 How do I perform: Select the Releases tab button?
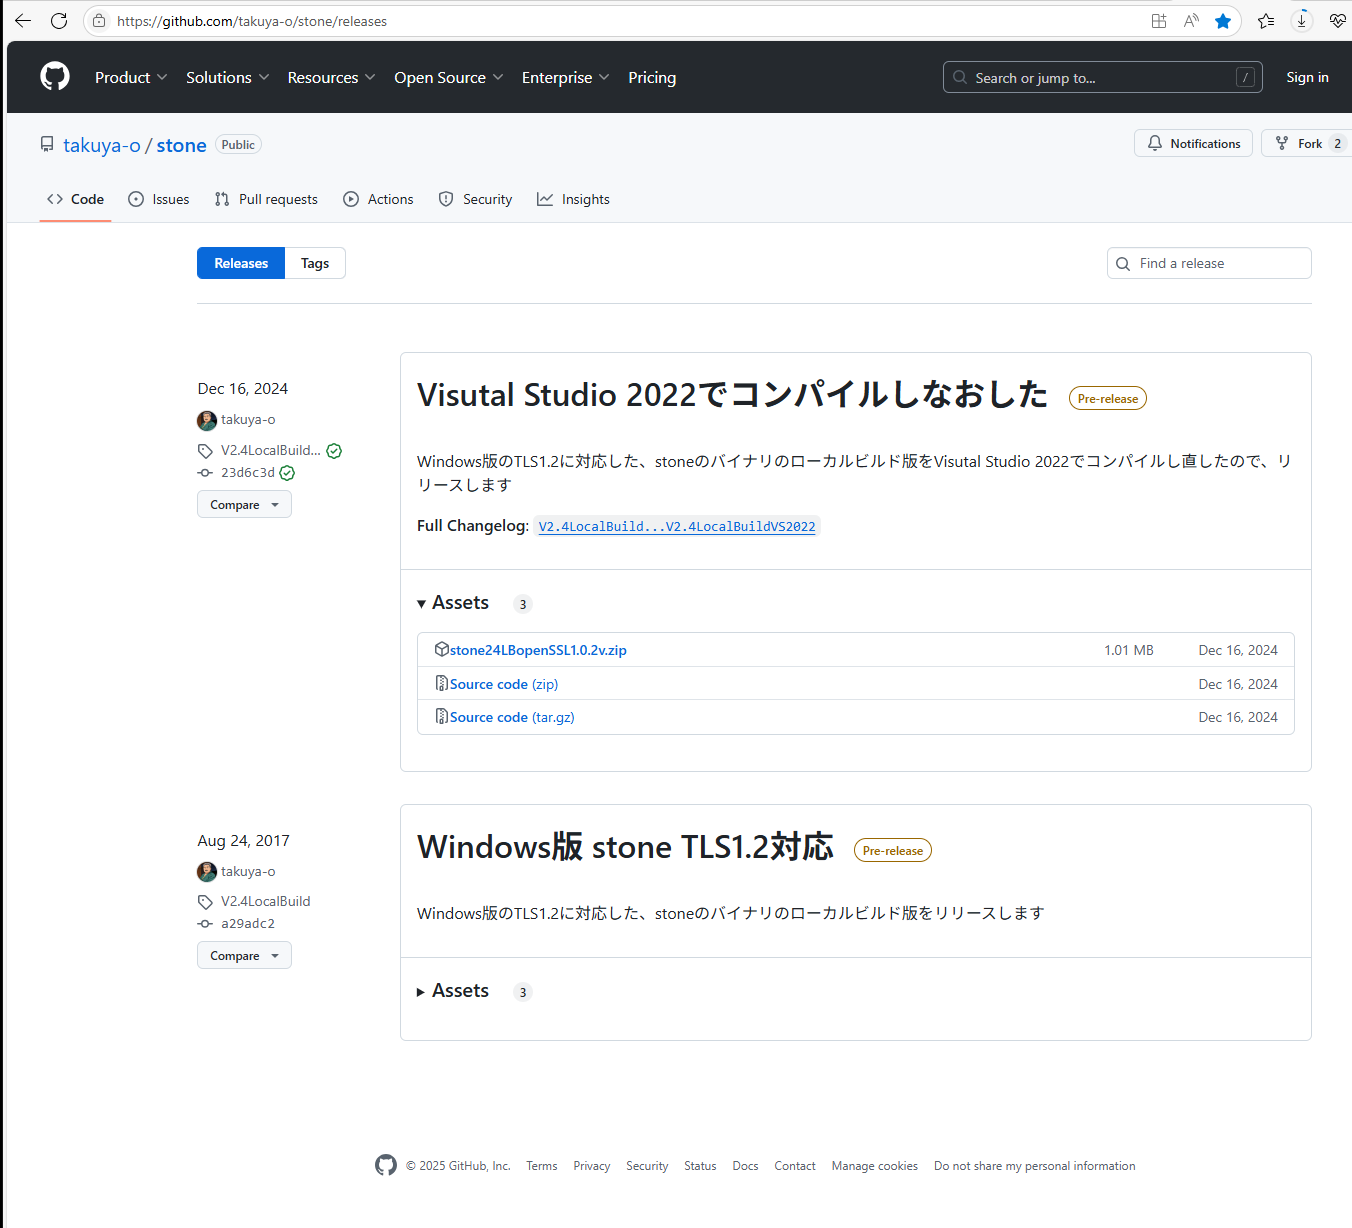click(x=241, y=263)
